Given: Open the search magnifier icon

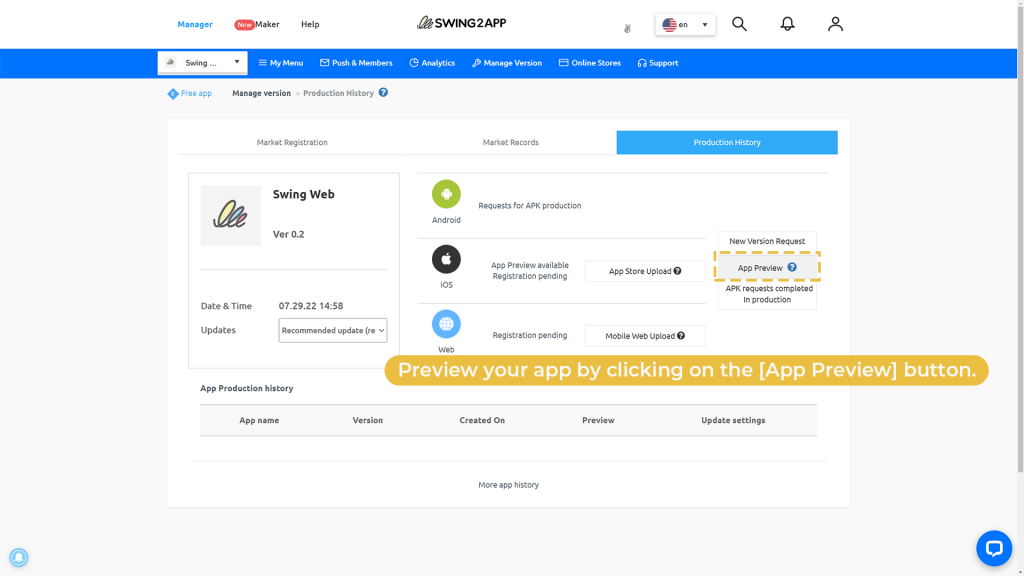Looking at the screenshot, I should coord(739,24).
